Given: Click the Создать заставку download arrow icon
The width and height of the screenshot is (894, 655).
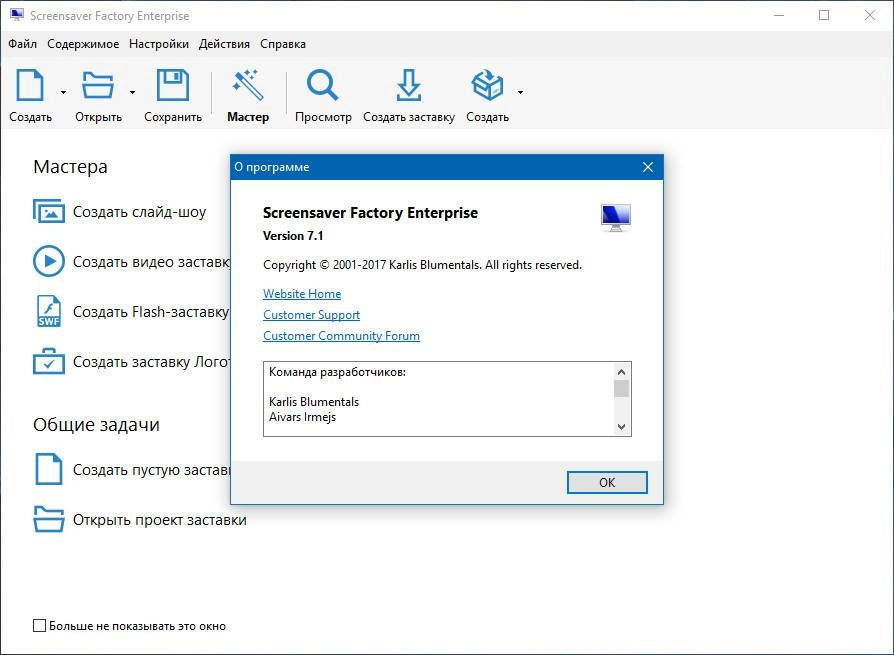Looking at the screenshot, I should (409, 85).
